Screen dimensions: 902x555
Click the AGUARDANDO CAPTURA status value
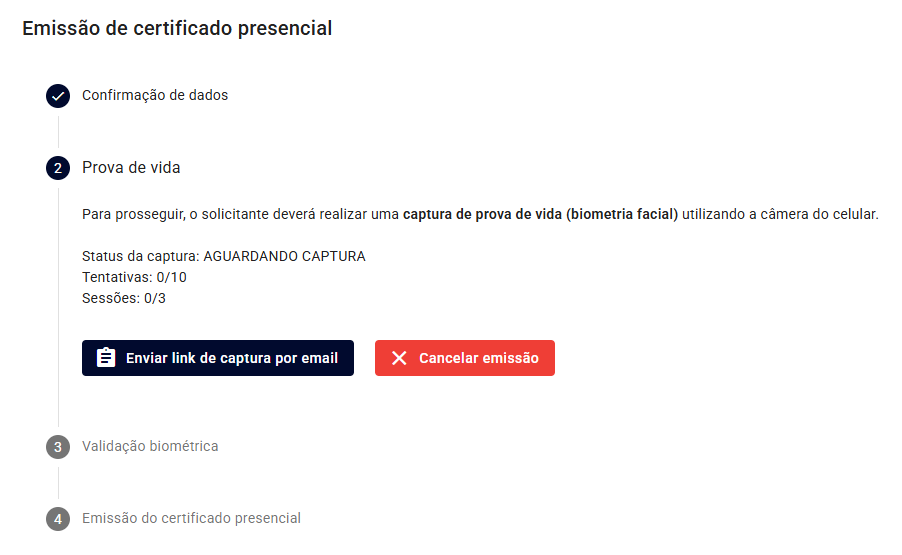coord(284,256)
